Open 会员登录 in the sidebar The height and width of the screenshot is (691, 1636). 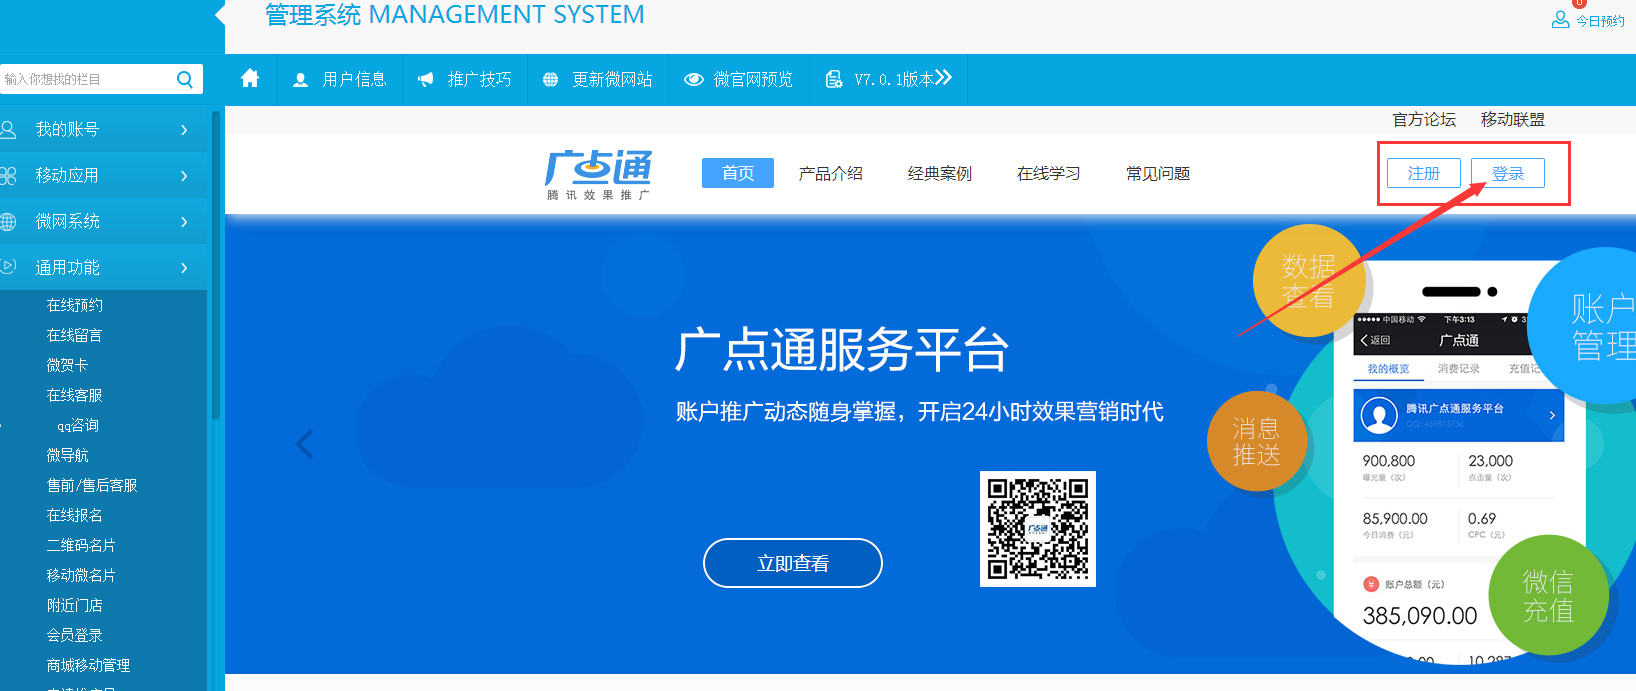[x=75, y=635]
